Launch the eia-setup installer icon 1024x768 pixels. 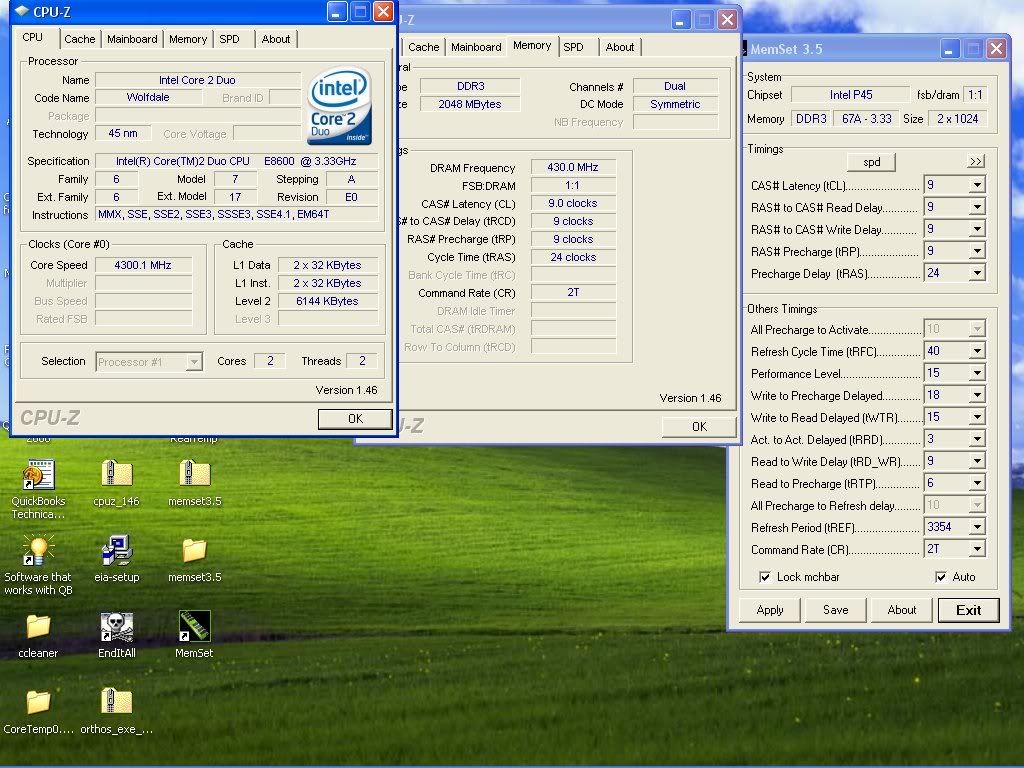point(117,551)
